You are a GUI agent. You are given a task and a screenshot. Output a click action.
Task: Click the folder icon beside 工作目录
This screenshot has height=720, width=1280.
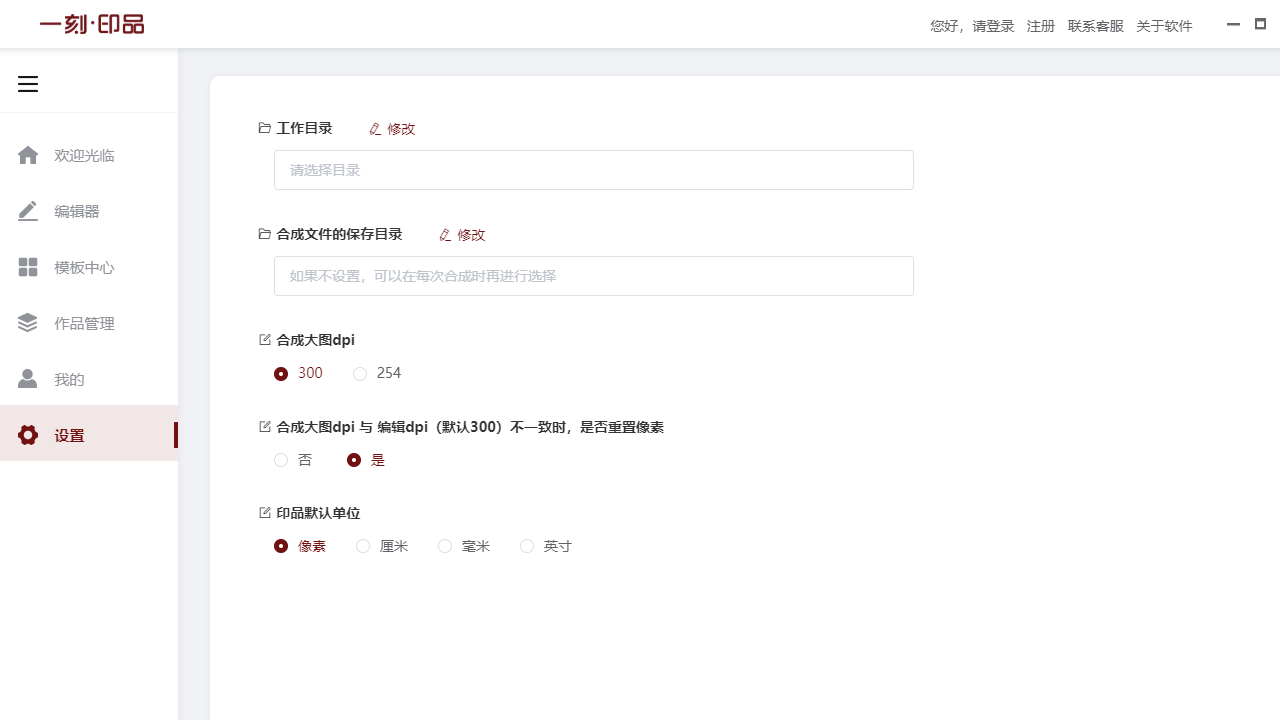click(264, 128)
